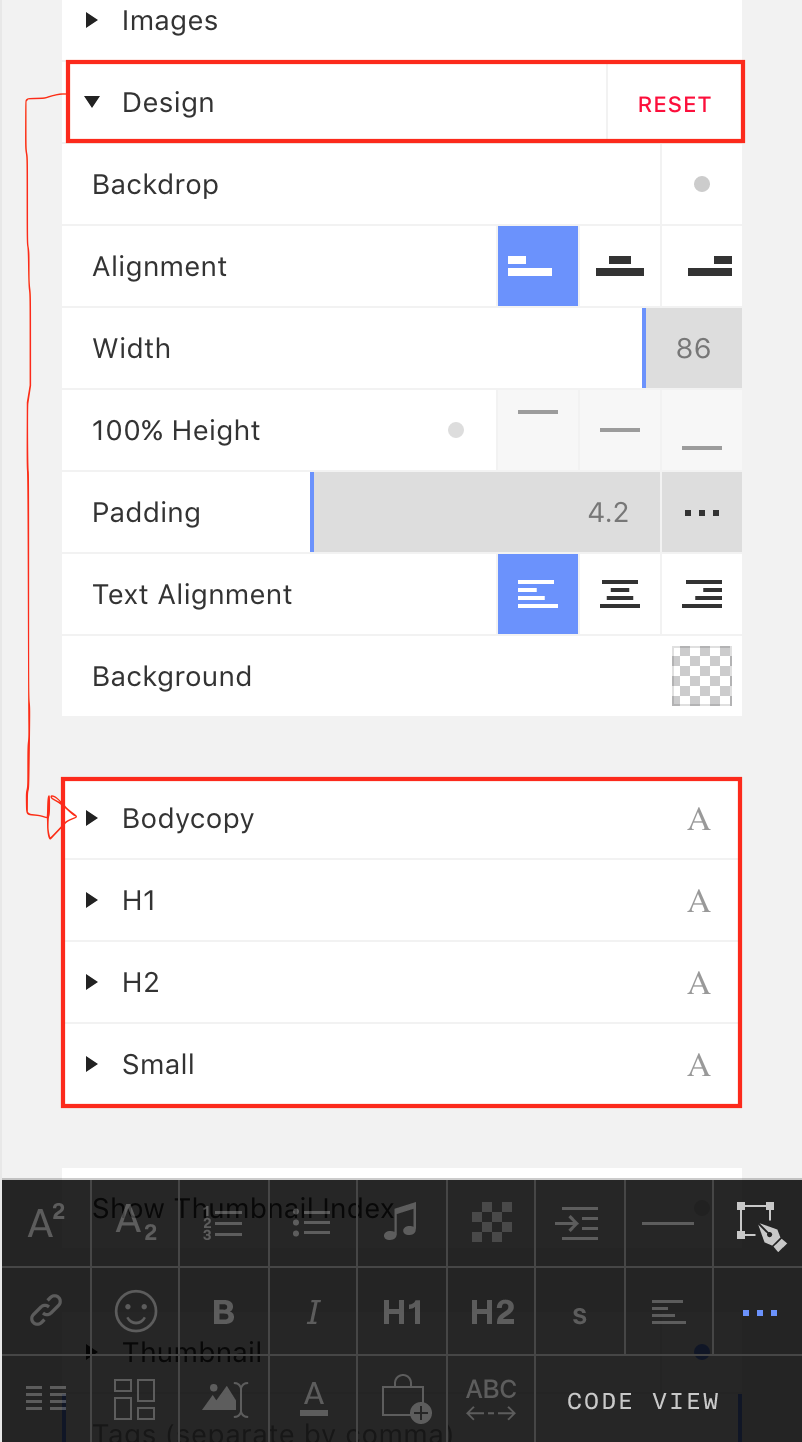Click the superscript icon in the toolbar
Image resolution: width=802 pixels, height=1442 pixels.
point(46,1222)
